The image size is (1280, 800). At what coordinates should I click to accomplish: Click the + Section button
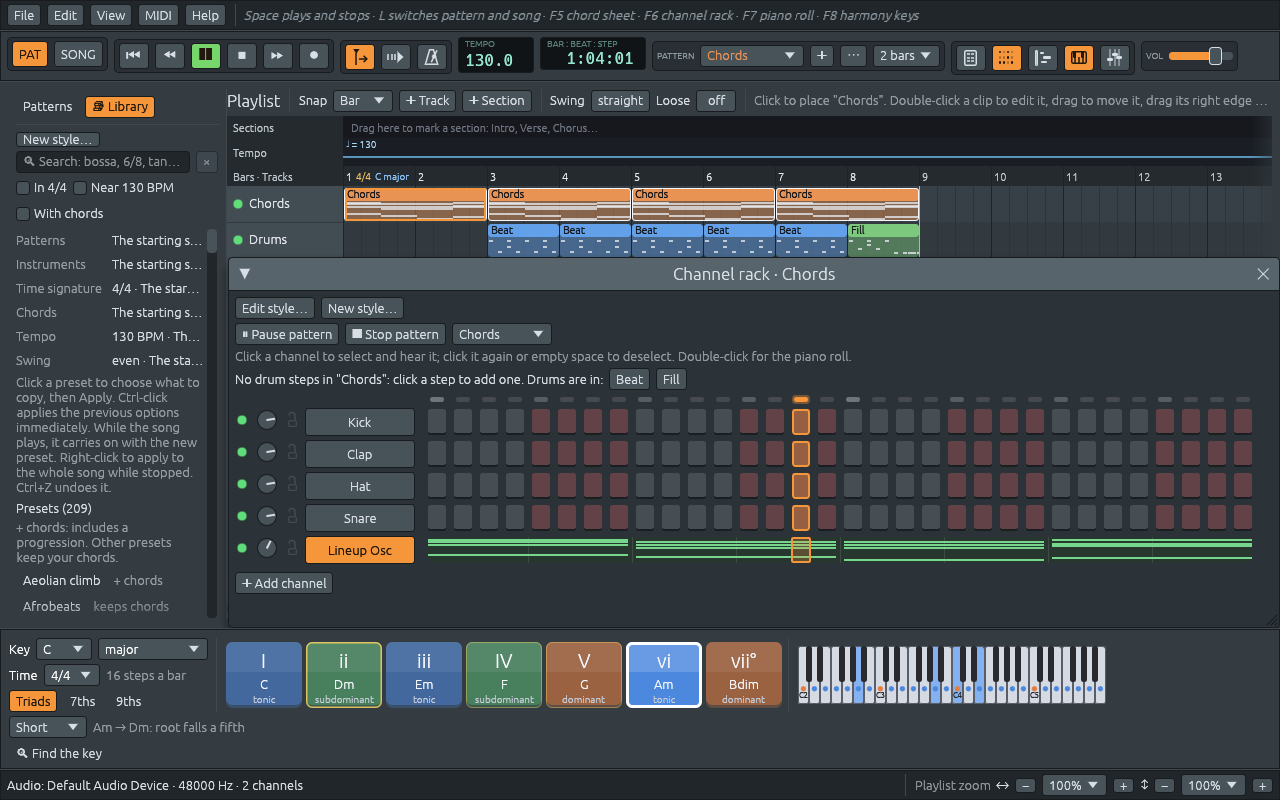[x=496, y=100]
